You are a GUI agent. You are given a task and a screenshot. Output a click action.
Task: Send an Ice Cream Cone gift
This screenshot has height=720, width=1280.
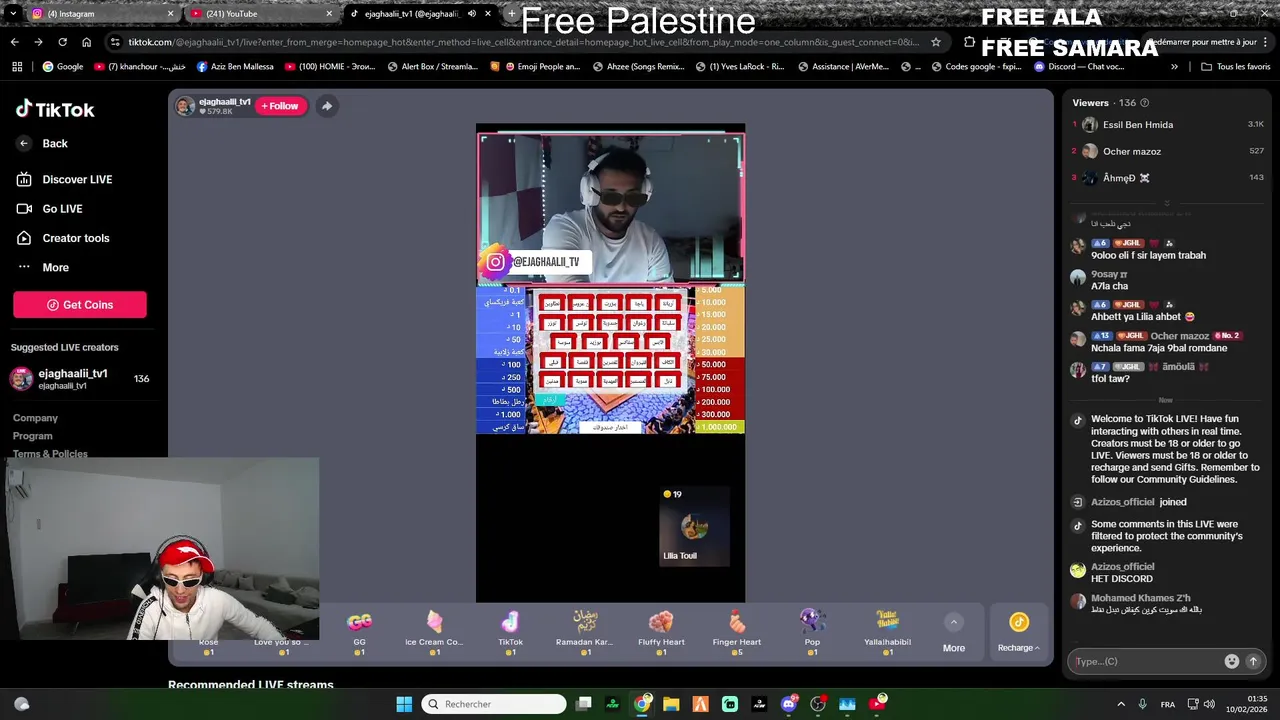pyautogui.click(x=434, y=632)
